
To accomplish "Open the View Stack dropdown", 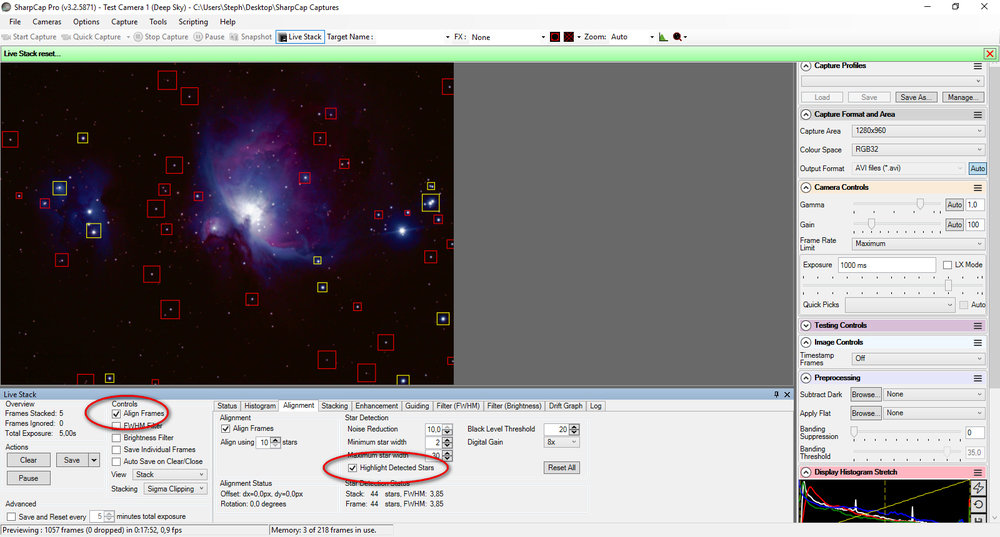I will tap(169, 474).
